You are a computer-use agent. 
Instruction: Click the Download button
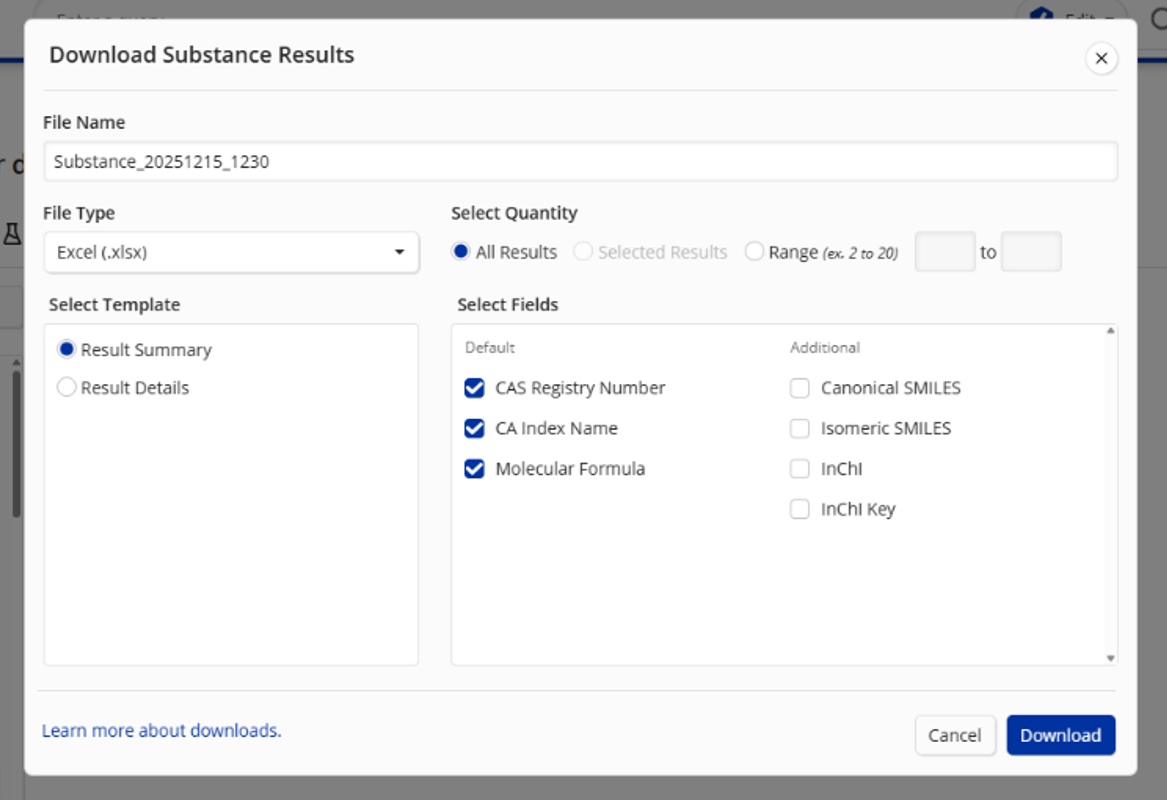click(x=1061, y=735)
